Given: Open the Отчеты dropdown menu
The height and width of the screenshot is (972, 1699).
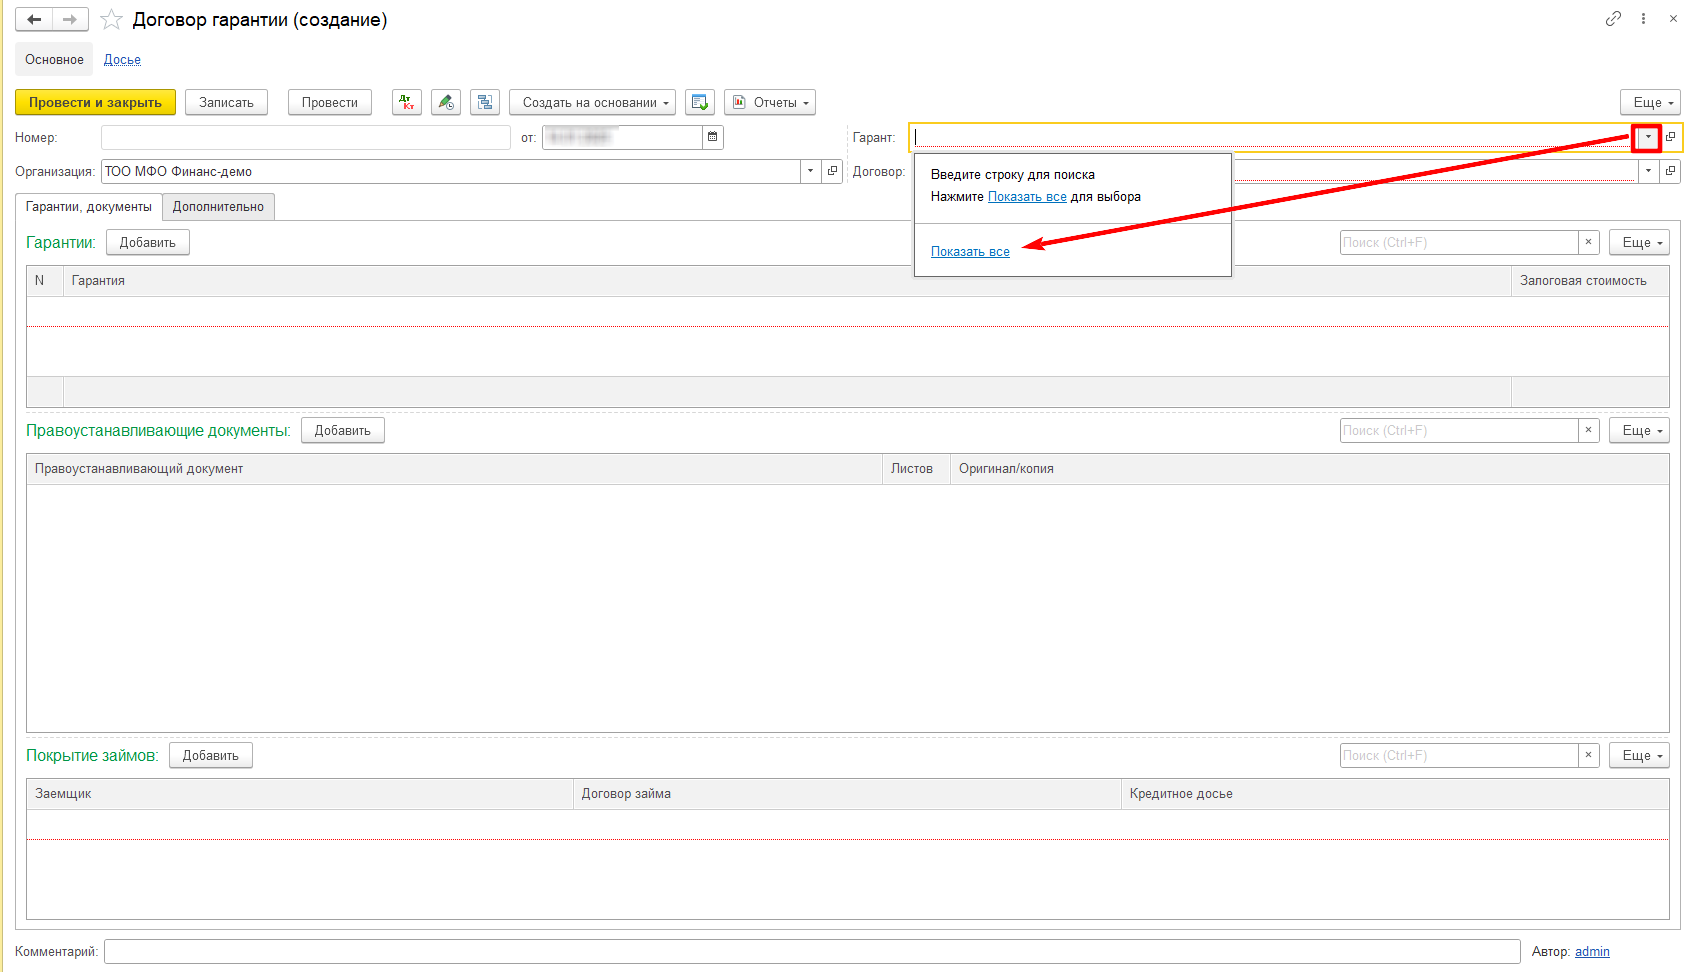Looking at the screenshot, I should (x=770, y=102).
